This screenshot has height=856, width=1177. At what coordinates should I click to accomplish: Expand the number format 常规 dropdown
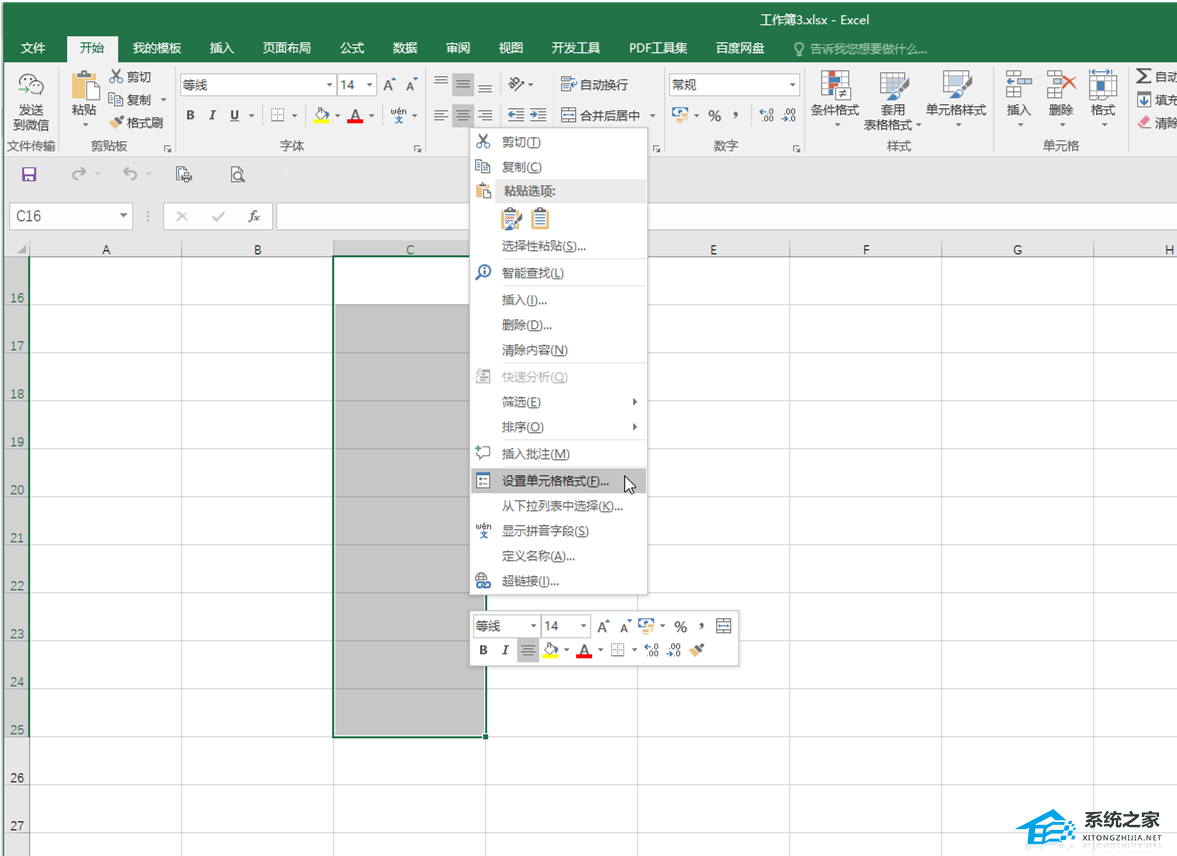tap(792, 86)
